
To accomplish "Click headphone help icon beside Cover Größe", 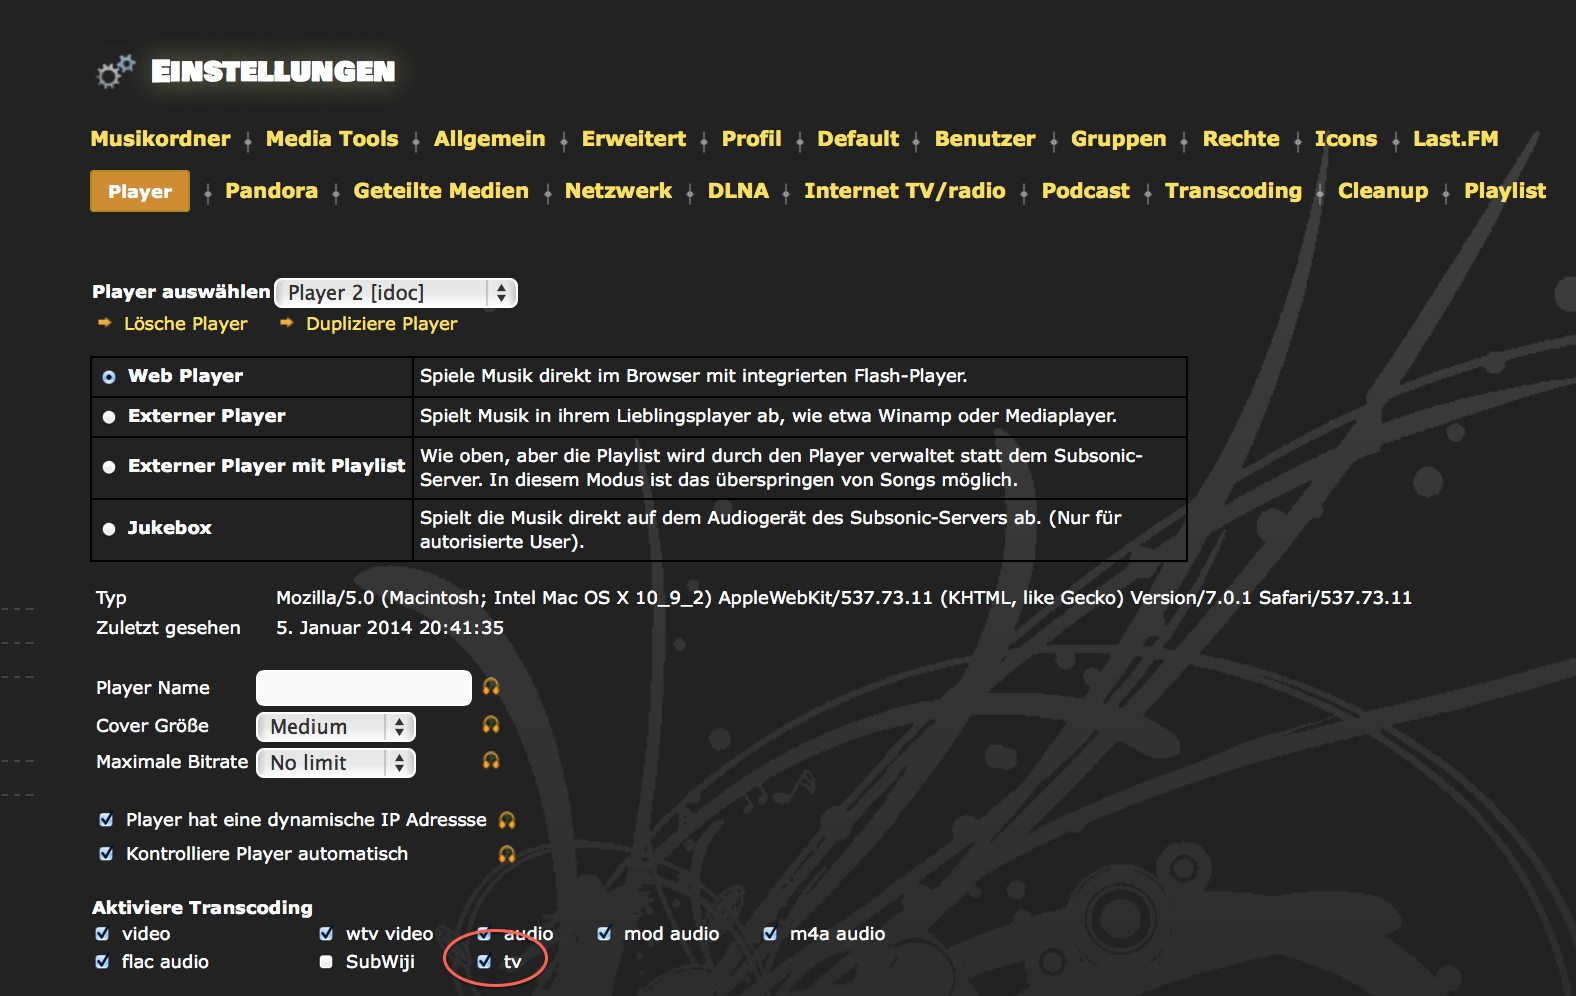I will (x=491, y=725).
